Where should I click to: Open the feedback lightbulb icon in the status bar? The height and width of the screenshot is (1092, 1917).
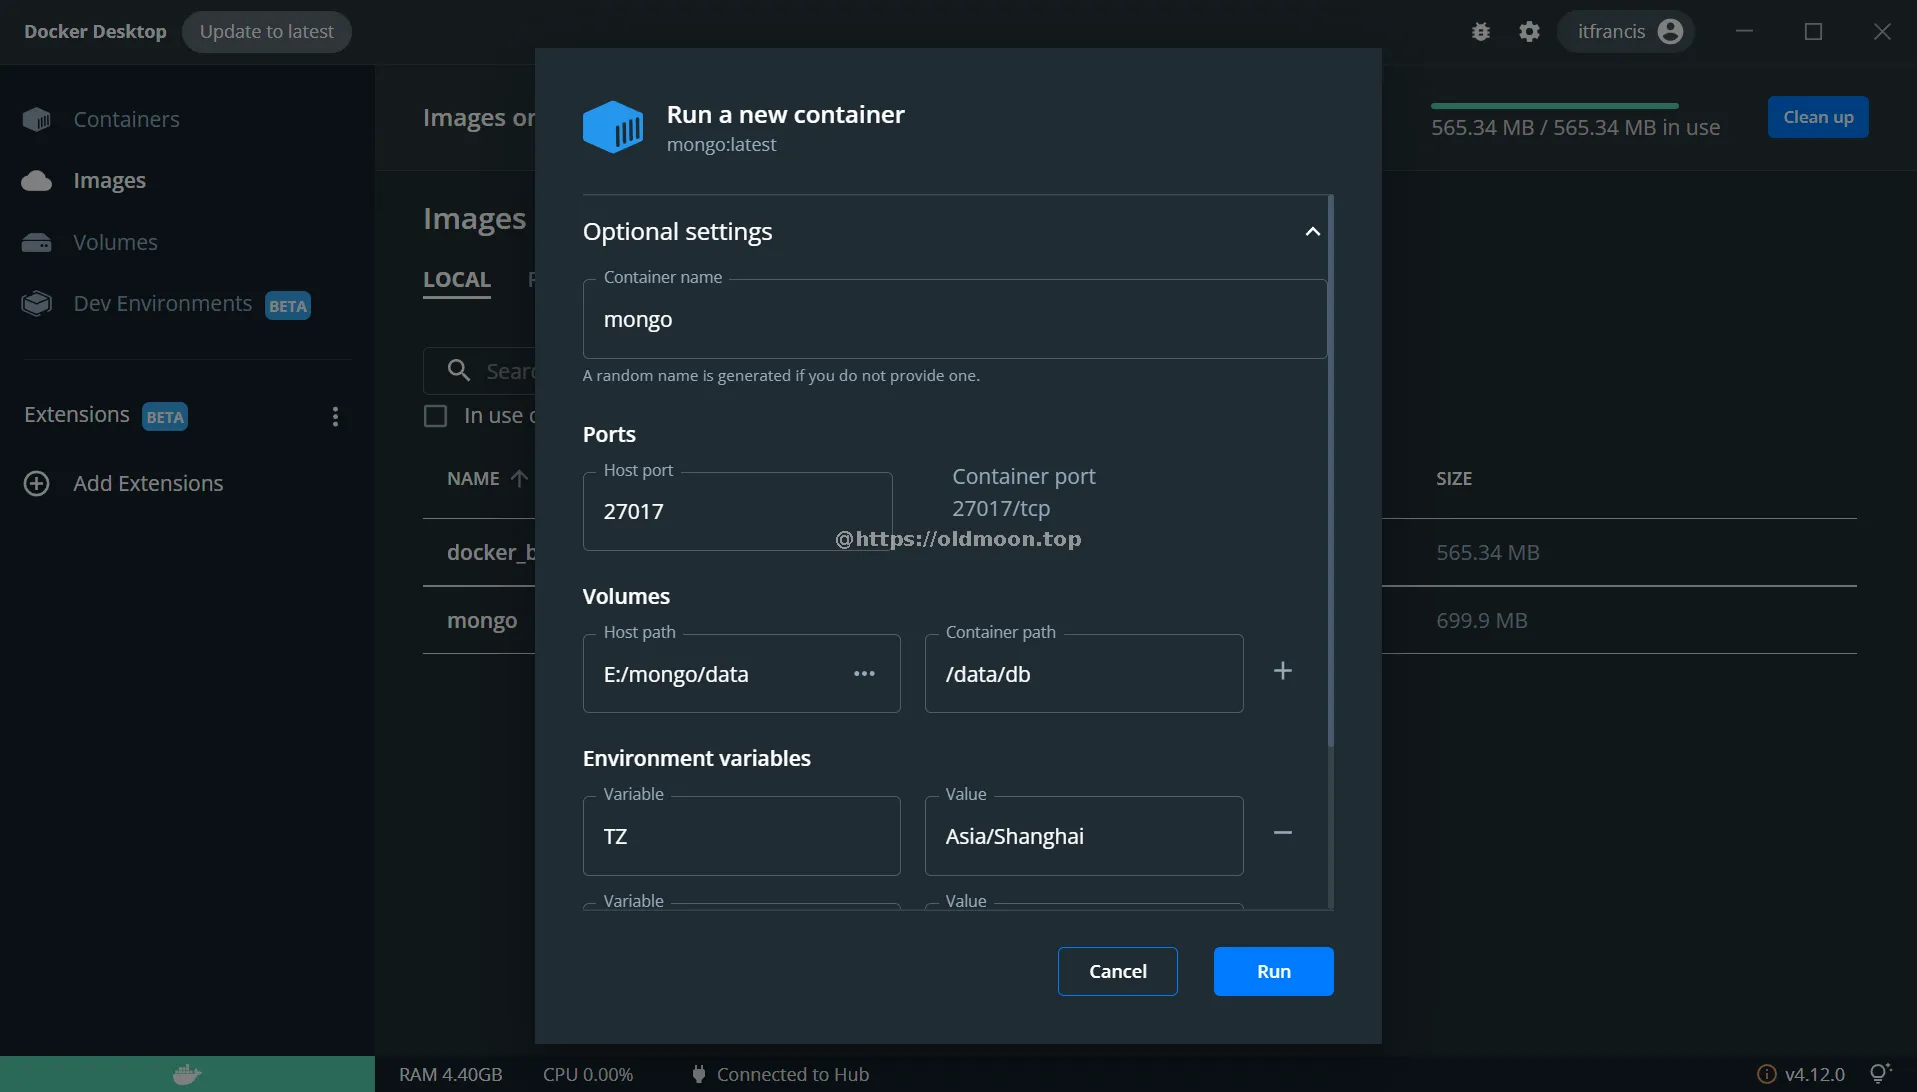tap(1880, 1073)
